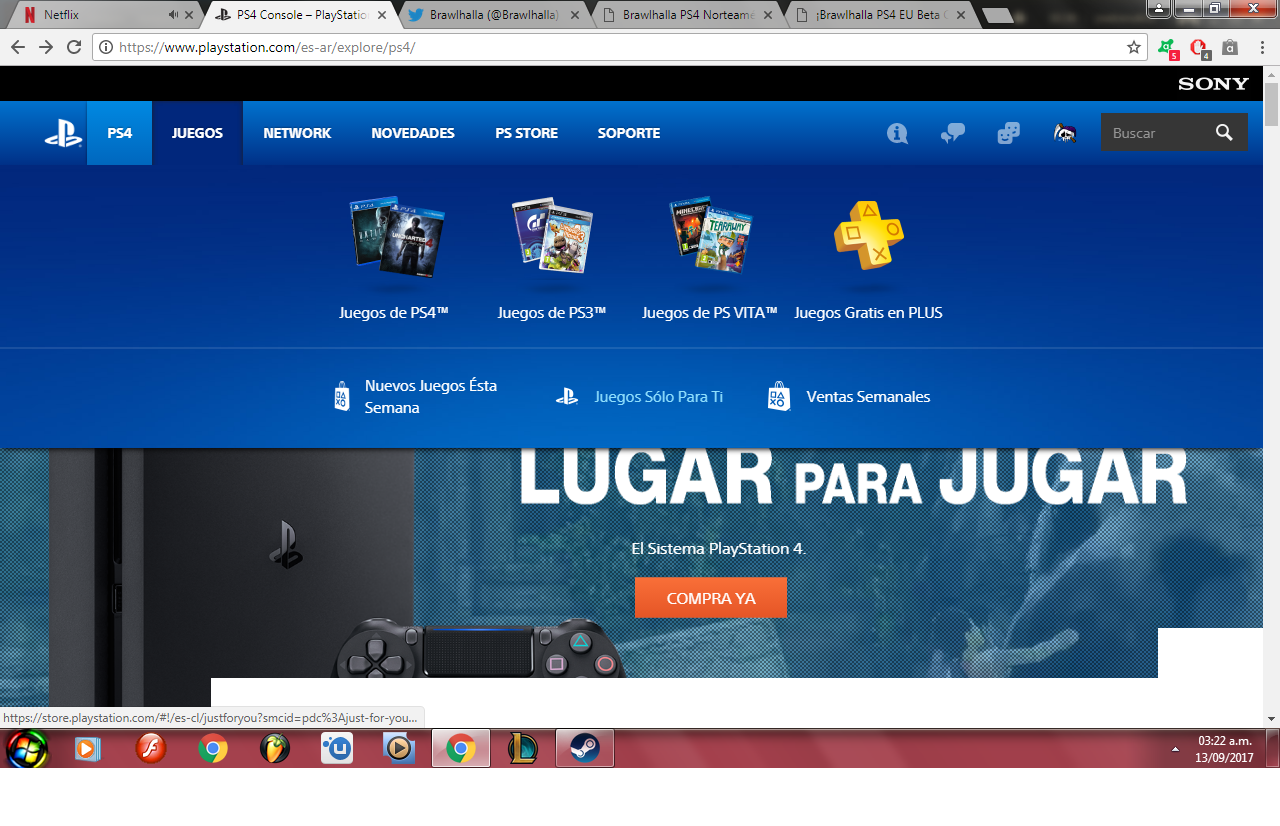Open Steam from the taskbar
The image size is (1280, 826).
pyautogui.click(x=585, y=748)
